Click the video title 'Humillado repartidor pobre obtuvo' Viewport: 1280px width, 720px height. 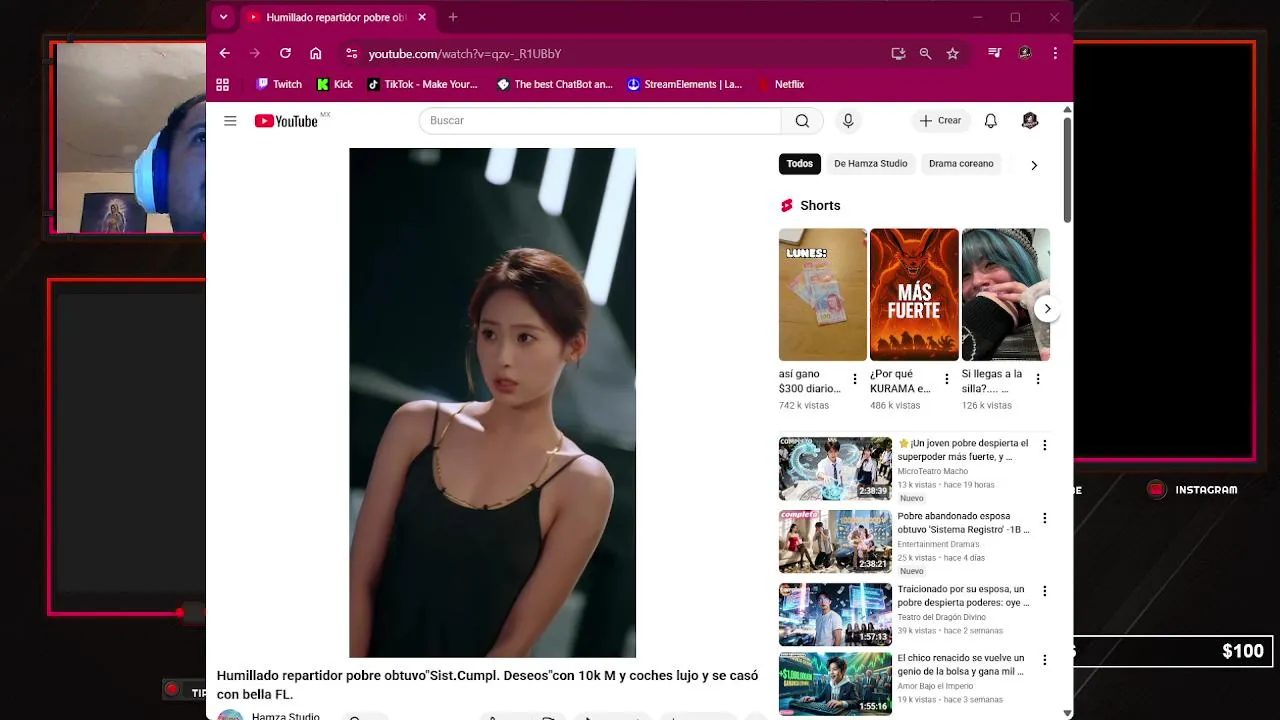tap(487, 685)
